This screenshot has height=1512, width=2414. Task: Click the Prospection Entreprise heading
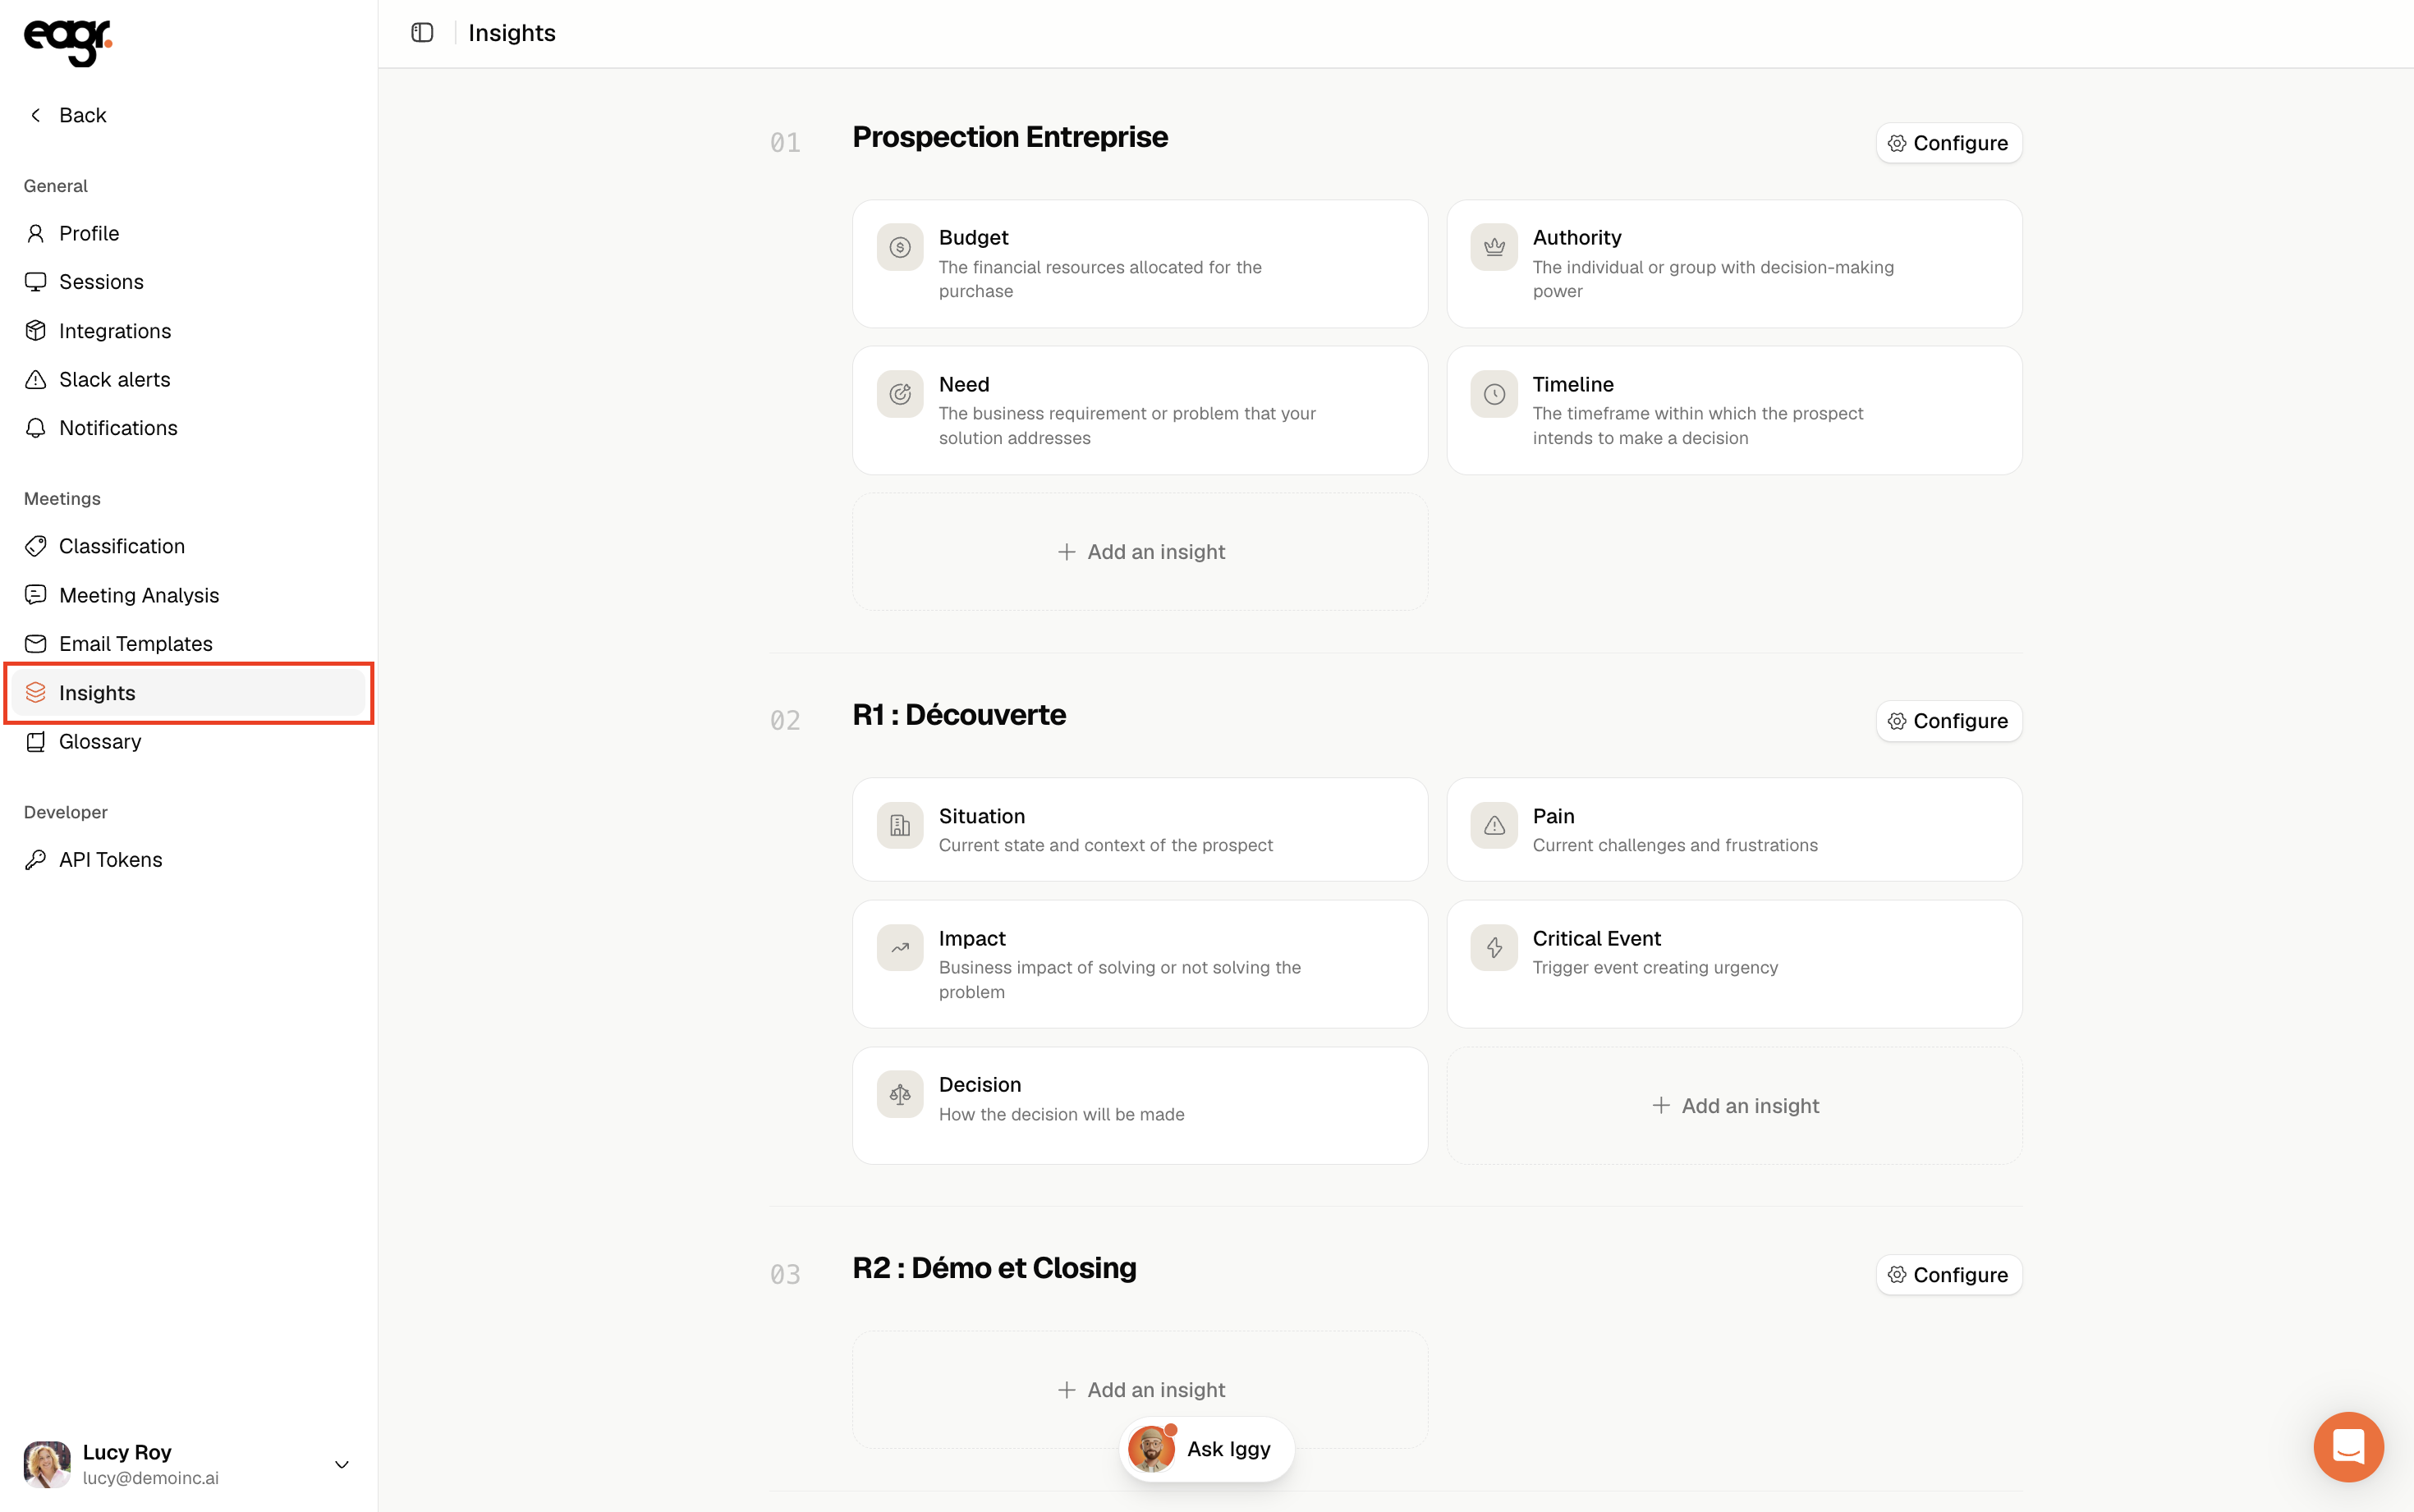1010,137
